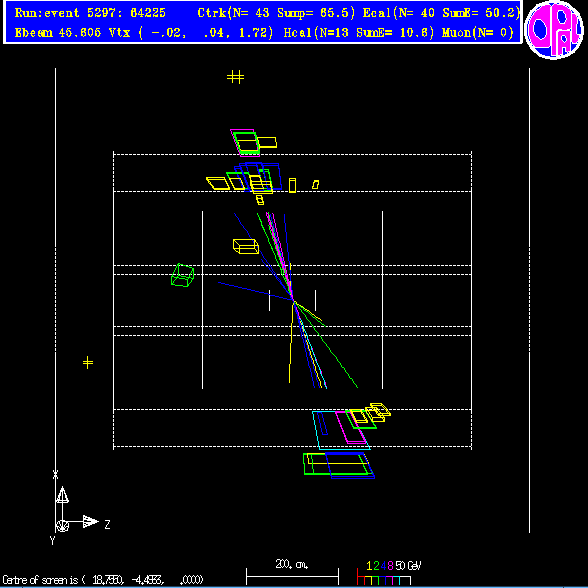Click the OPAL logo in the corner
Viewport: 588px width, 588px height.
554,30
